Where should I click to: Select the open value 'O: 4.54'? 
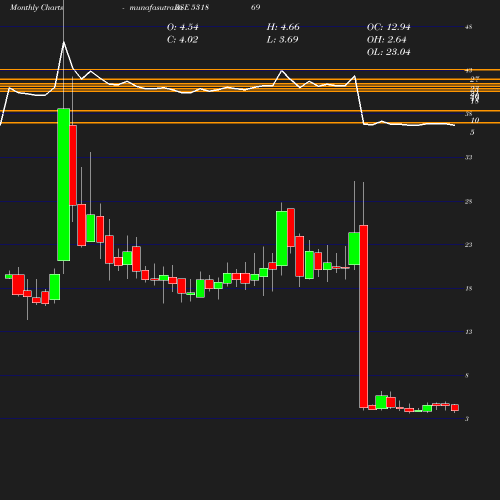point(182,27)
